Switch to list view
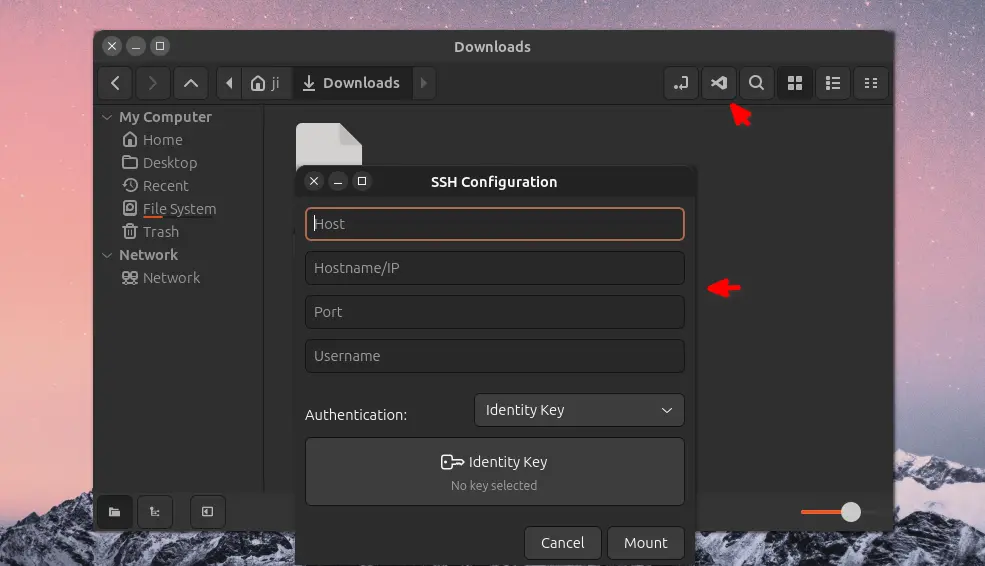985x566 pixels. [x=832, y=83]
